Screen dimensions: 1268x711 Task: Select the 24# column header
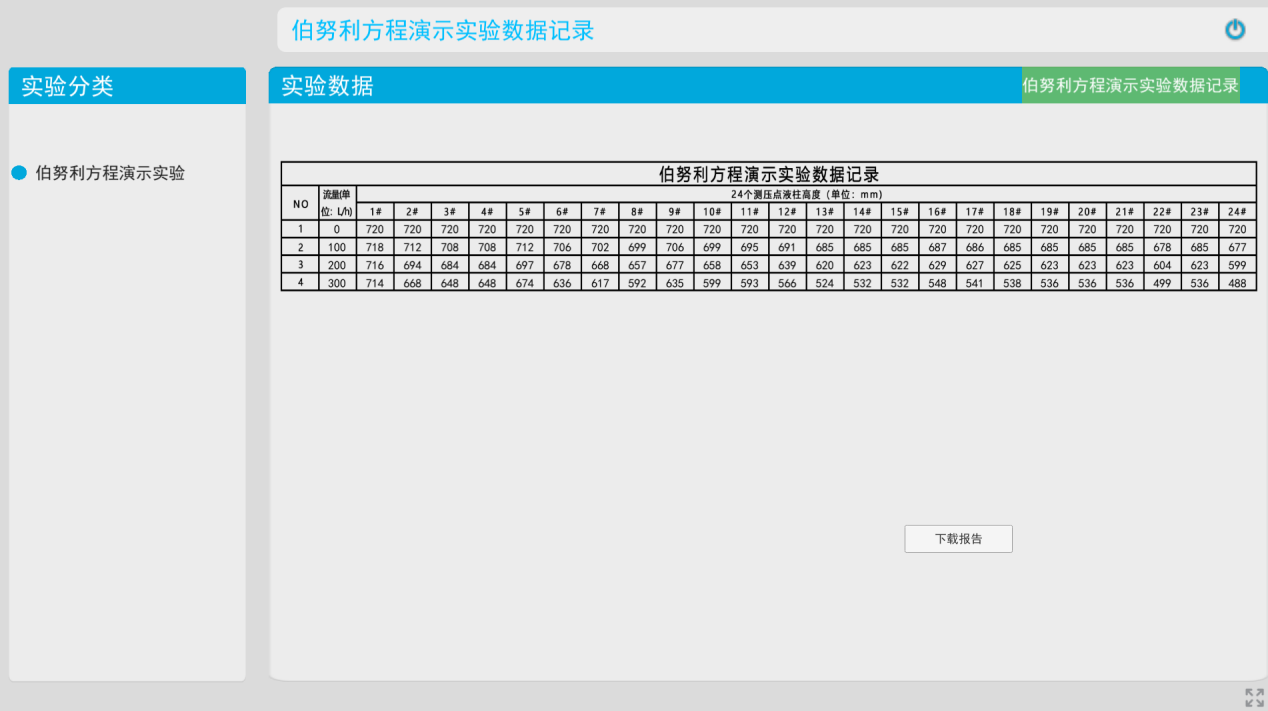[1237, 212]
